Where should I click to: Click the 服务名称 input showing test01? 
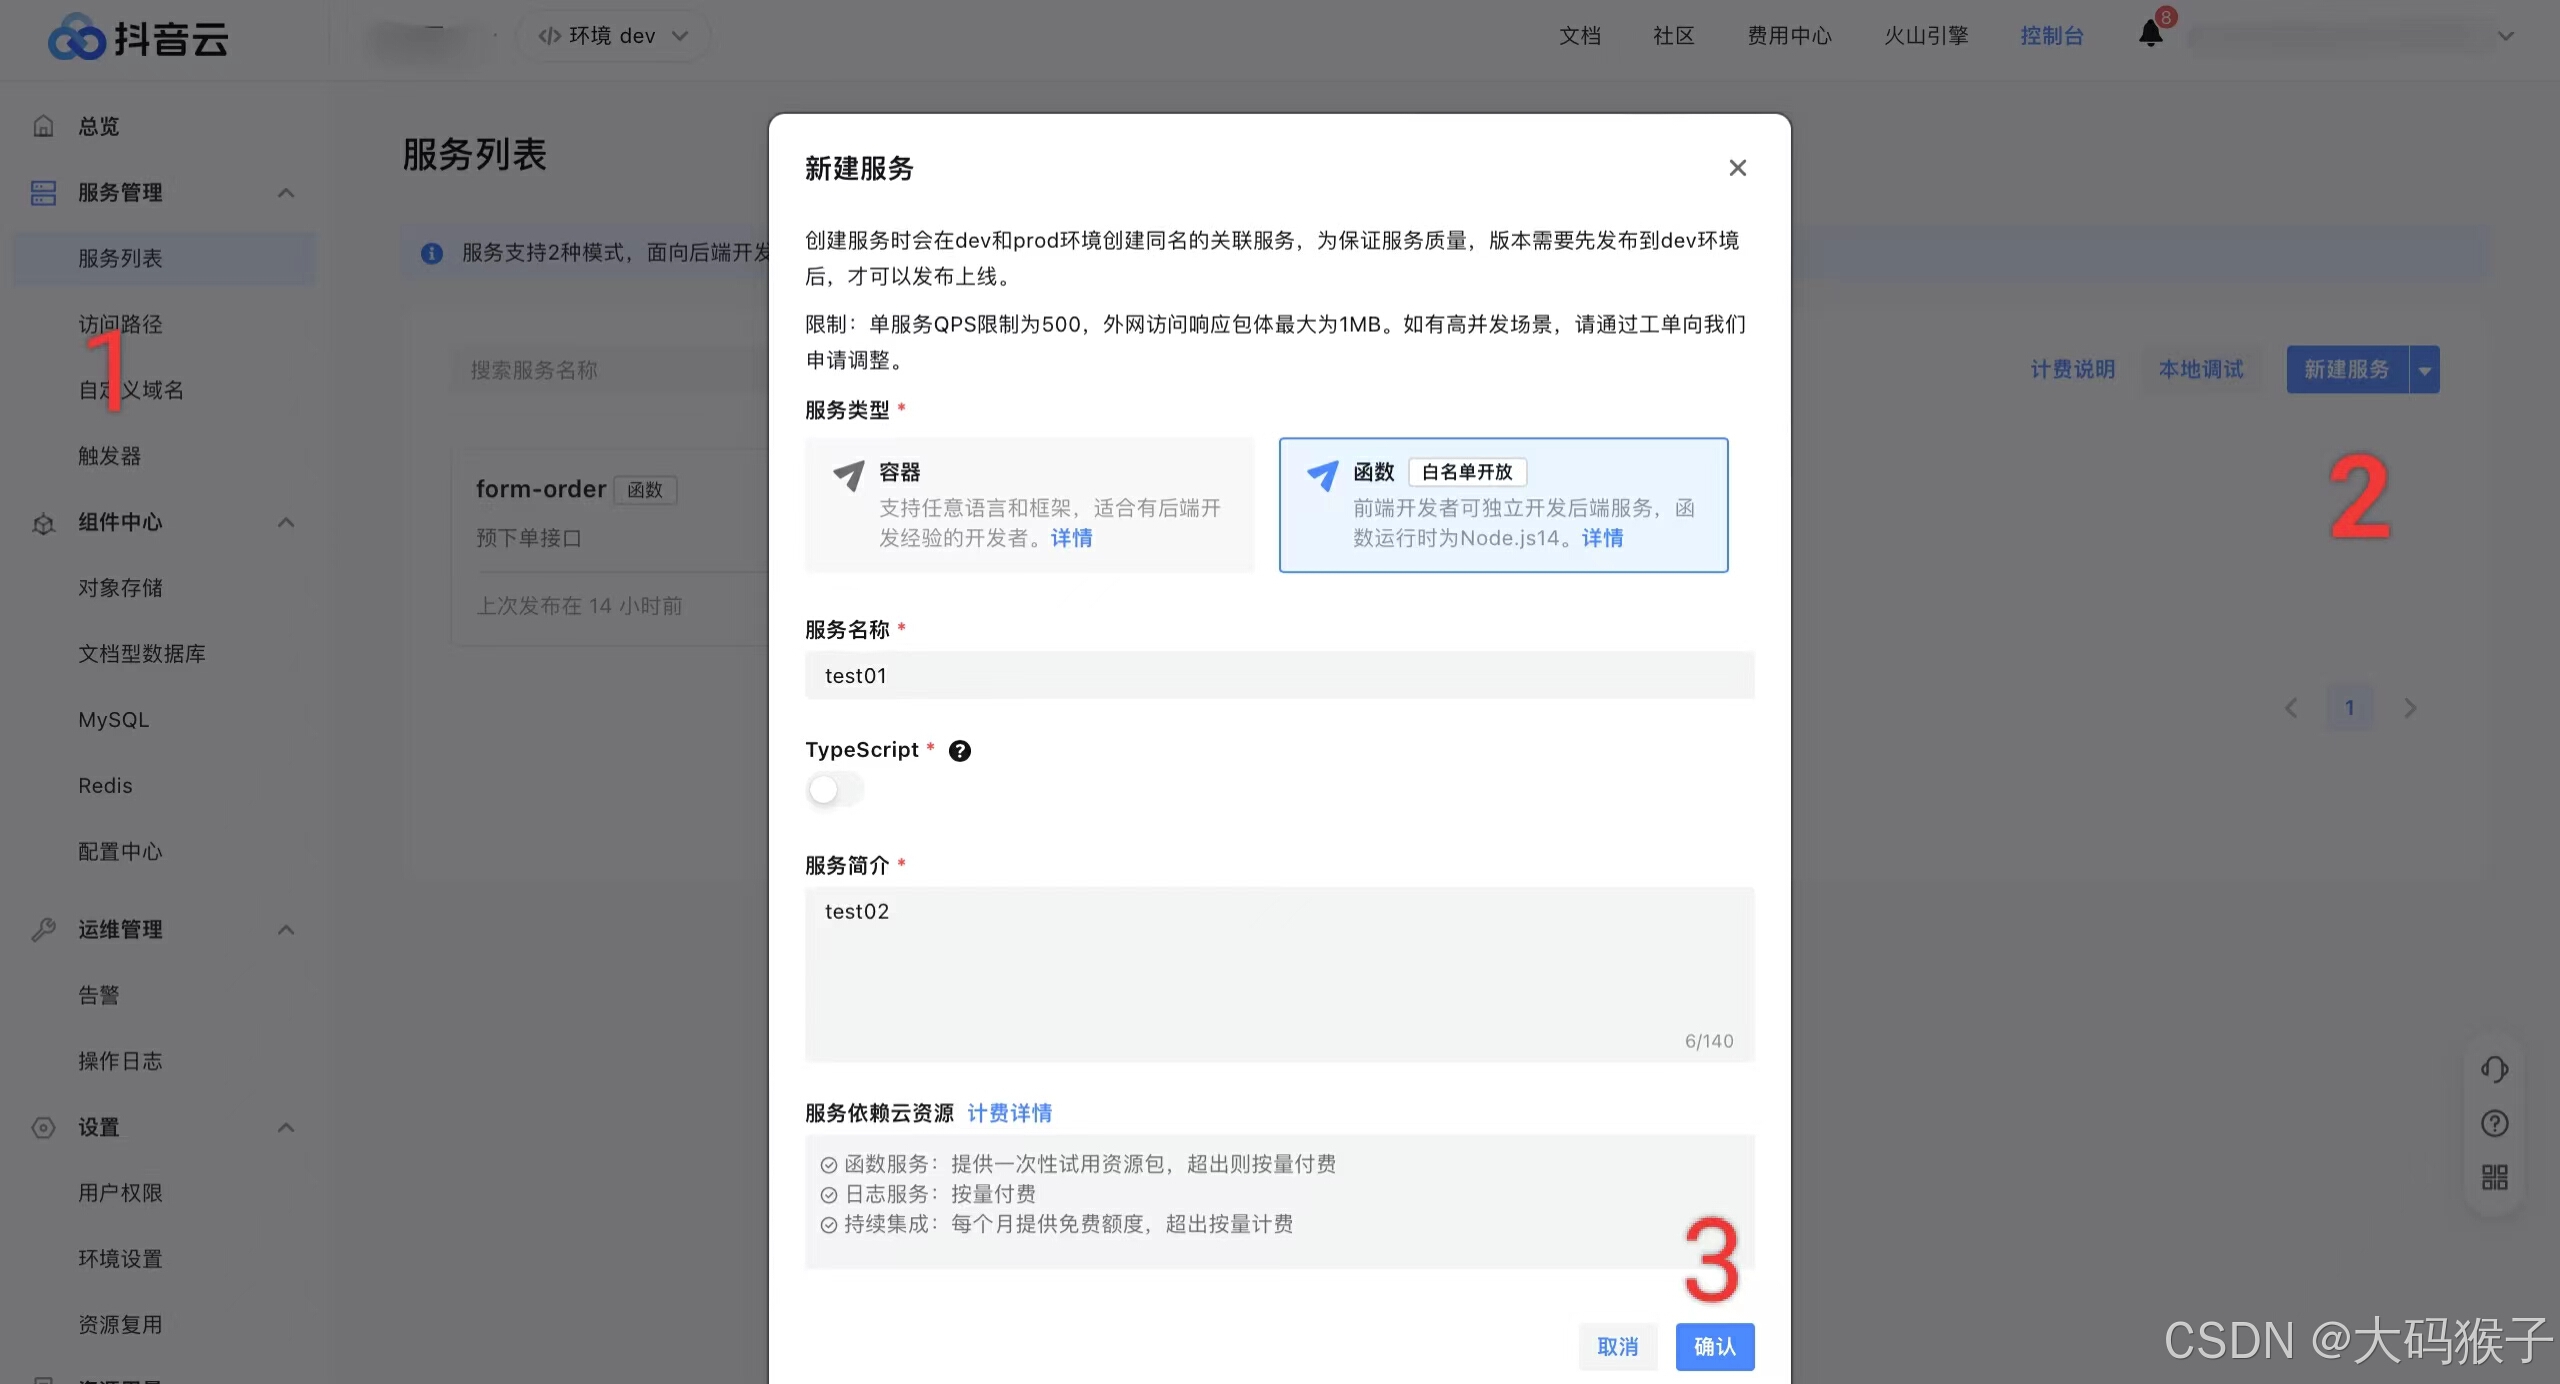coord(1279,675)
